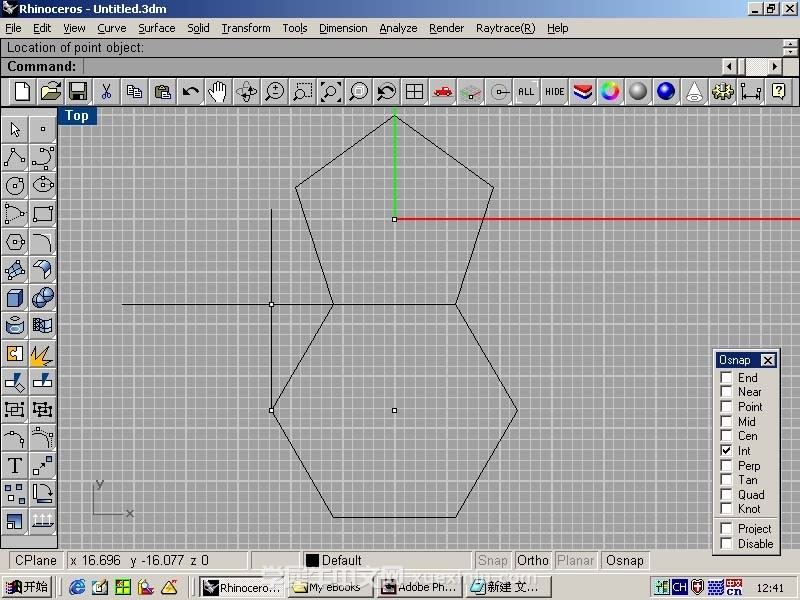This screenshot has width=800, height=600.
Task: Enable the Perp osnap checkbox
Action: click(726, 465)
